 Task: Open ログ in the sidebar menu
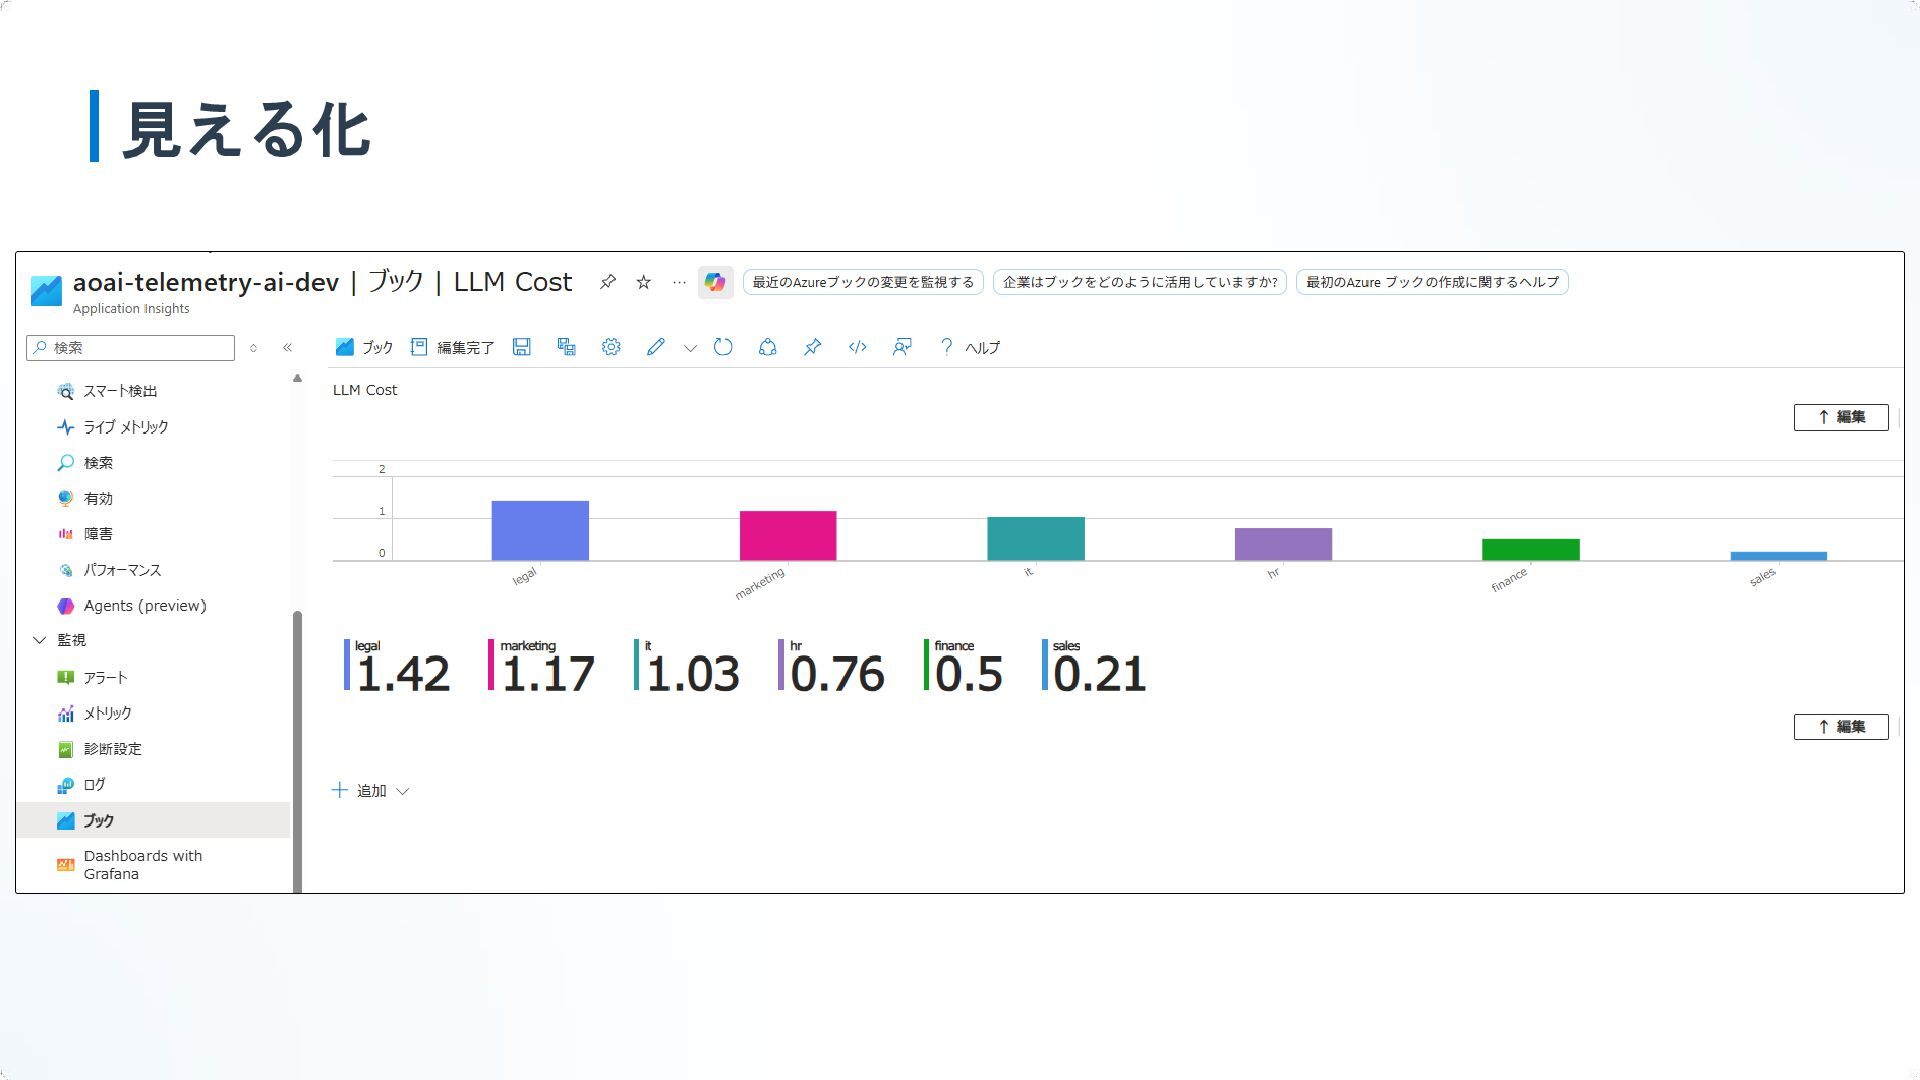(x=94, y=785)
